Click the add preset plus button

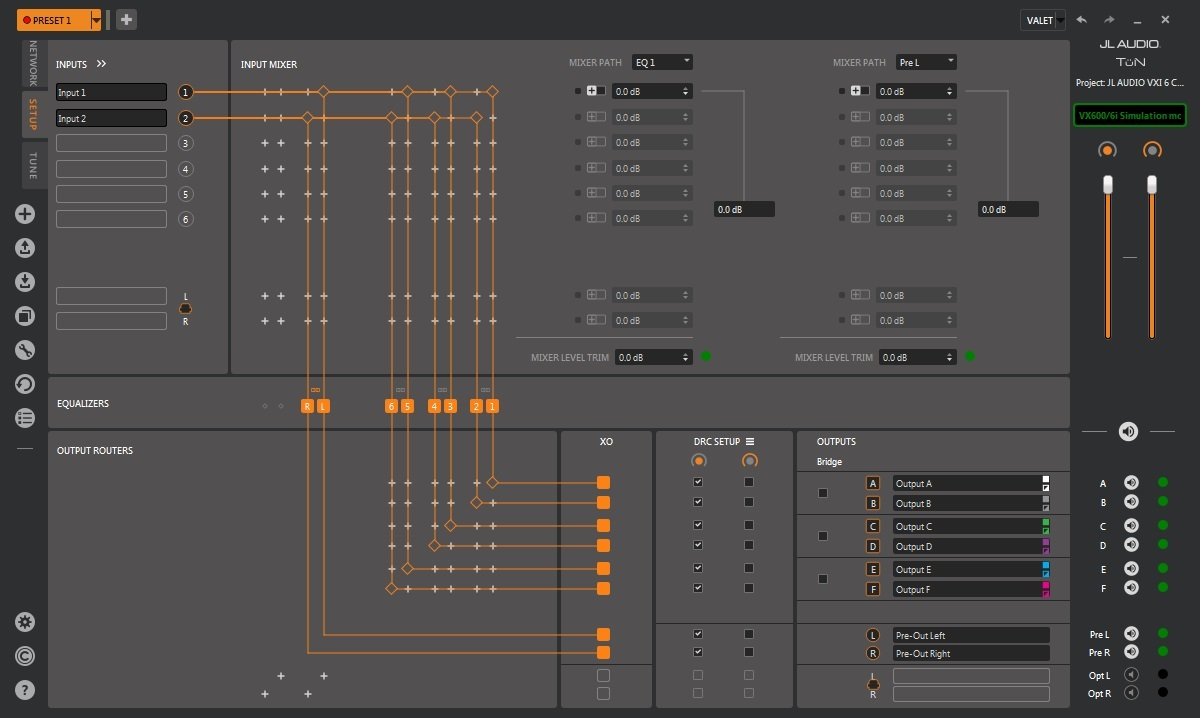[x=126, y=19]
